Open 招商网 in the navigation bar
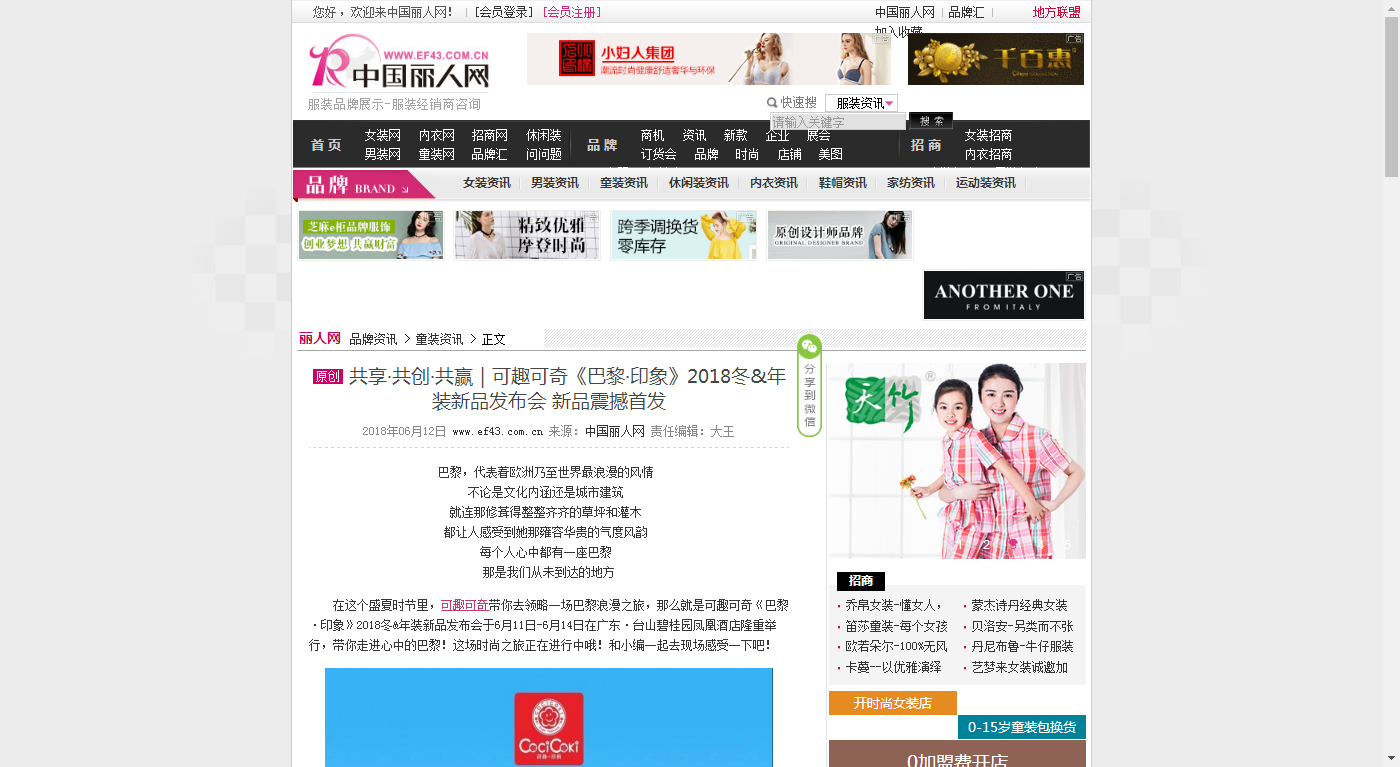The height and width of the screenshot is (767, 1400). (490, 135)
